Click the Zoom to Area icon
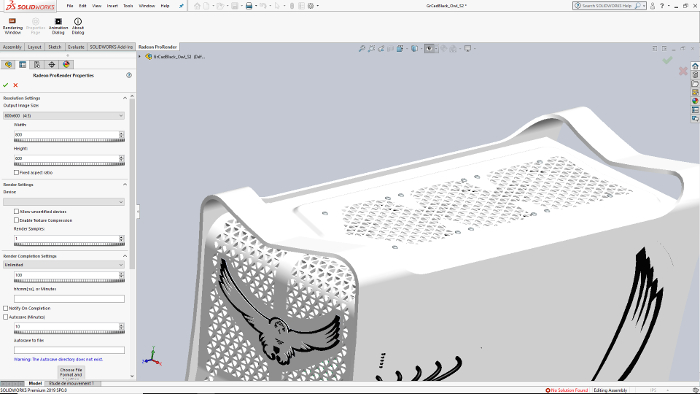This screenshot has height=394, width=700. coord(371,48)
